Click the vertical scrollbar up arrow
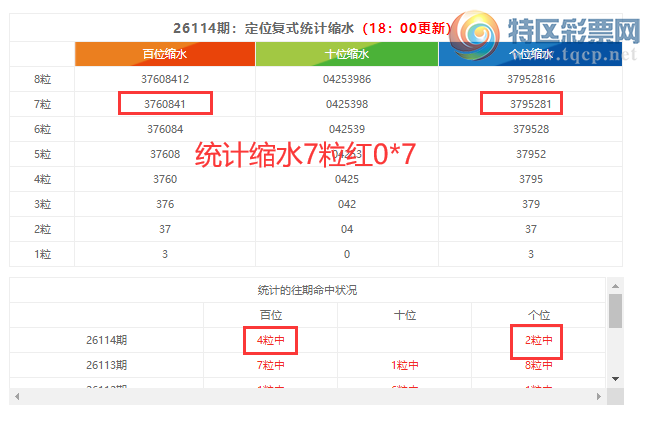 [x=615, y=286]
